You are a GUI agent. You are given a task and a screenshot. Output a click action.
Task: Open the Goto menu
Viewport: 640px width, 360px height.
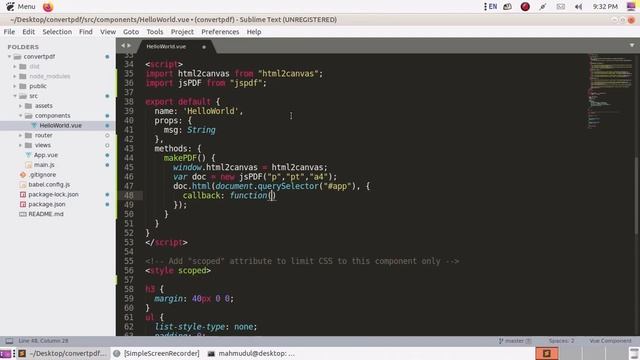pos(131,32)
